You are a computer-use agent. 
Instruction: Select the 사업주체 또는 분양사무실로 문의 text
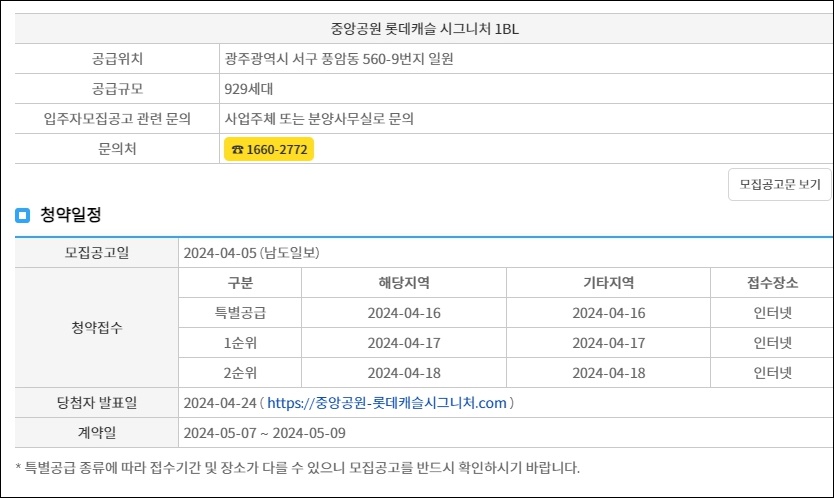coord(319,119)
